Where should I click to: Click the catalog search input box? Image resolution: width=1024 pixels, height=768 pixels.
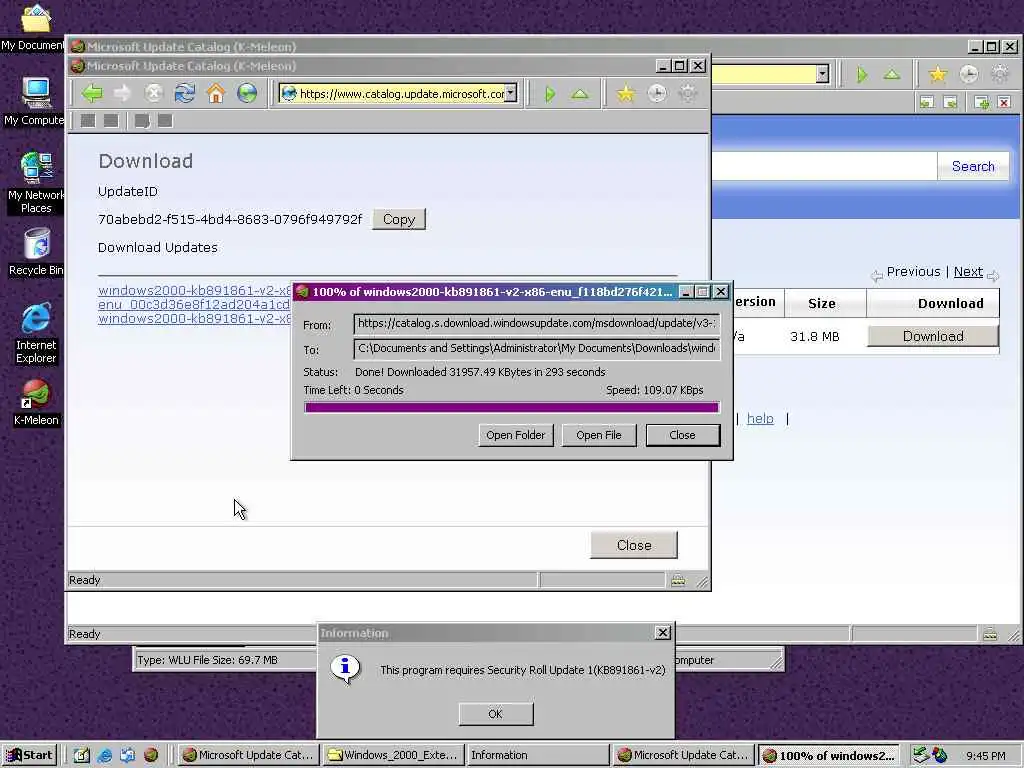click(824, 167)
